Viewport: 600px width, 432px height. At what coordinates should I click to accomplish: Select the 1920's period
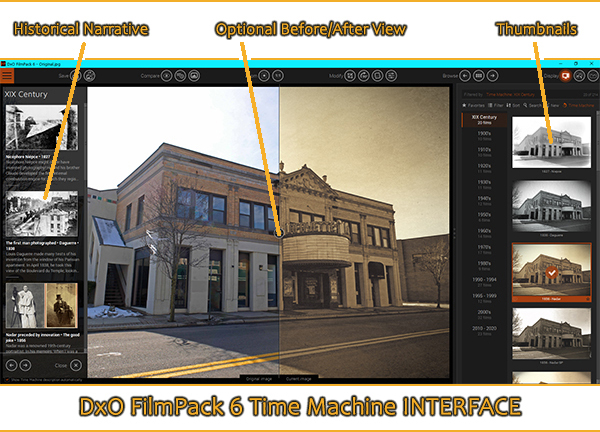click(x=484, y=168)
